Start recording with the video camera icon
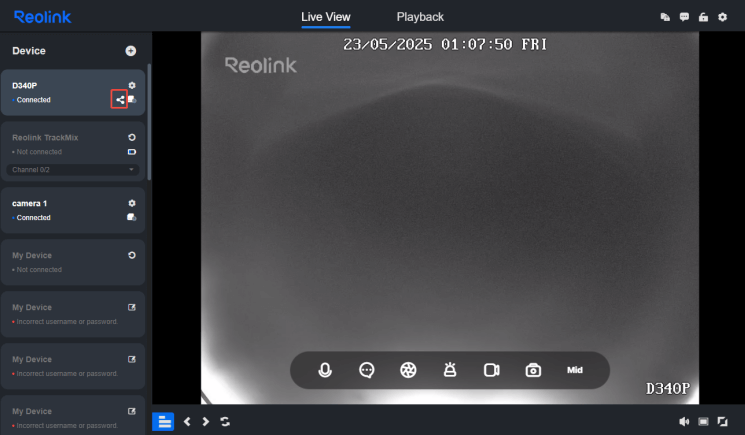 click(x=491, y=370)
